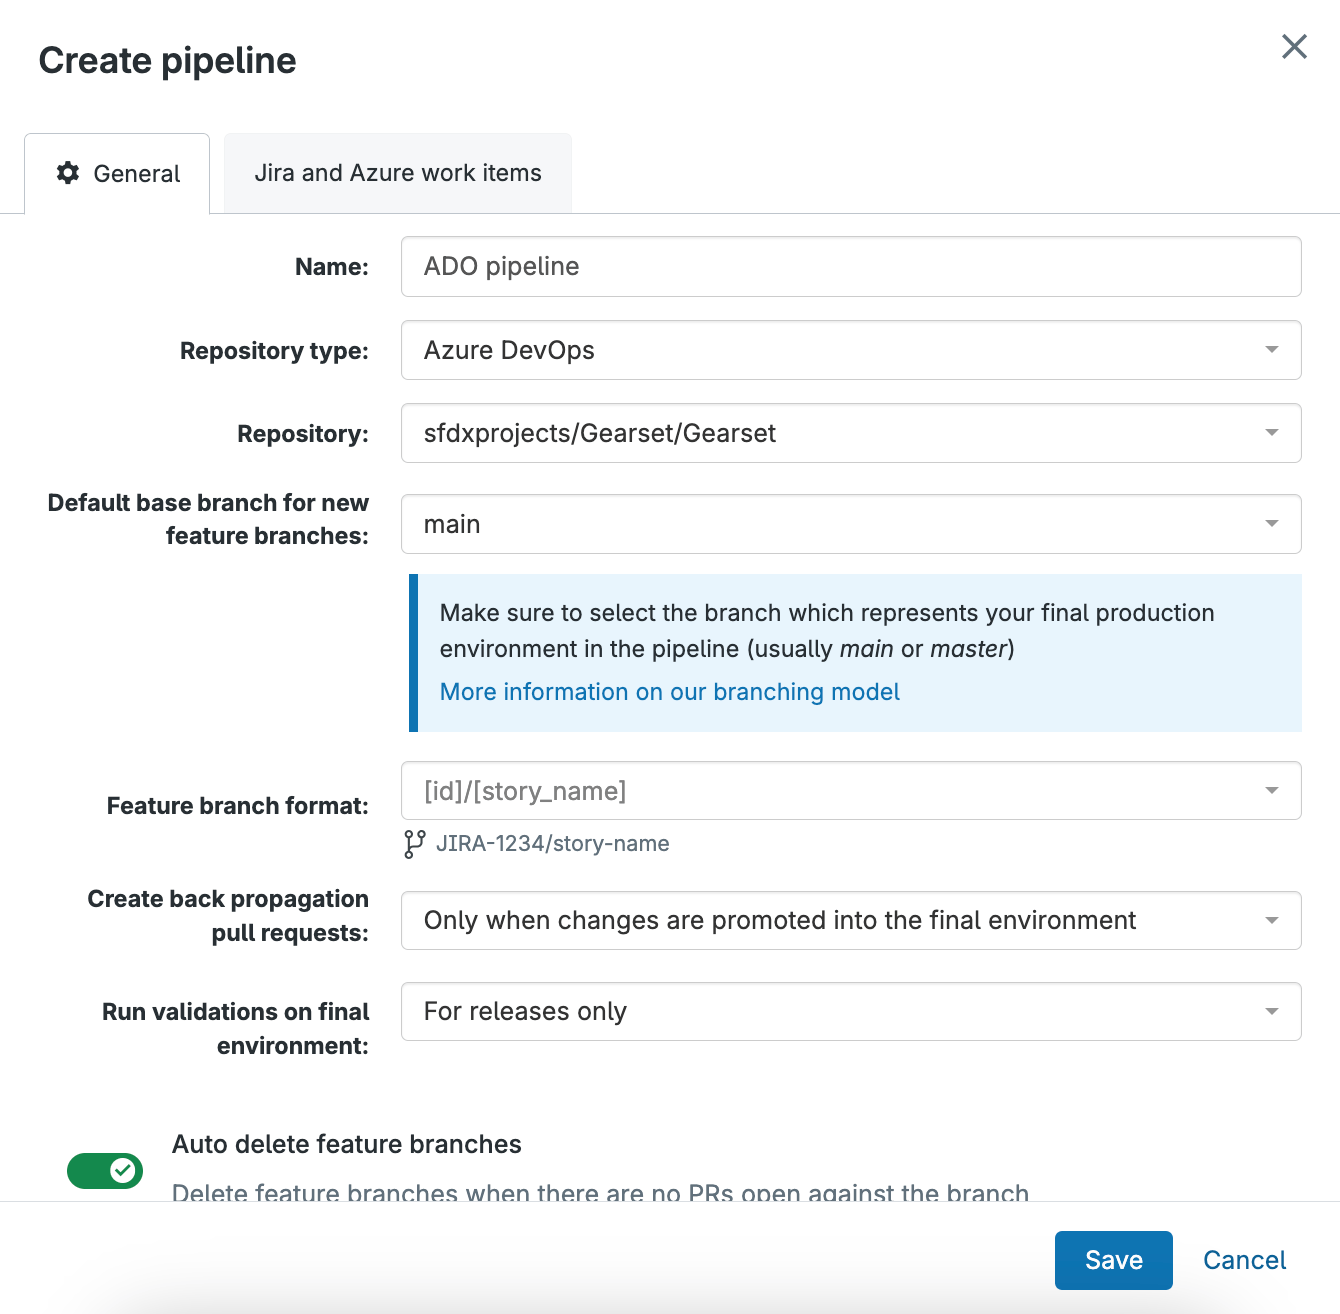Click the Feature branch format caret

coord(1271,791)
